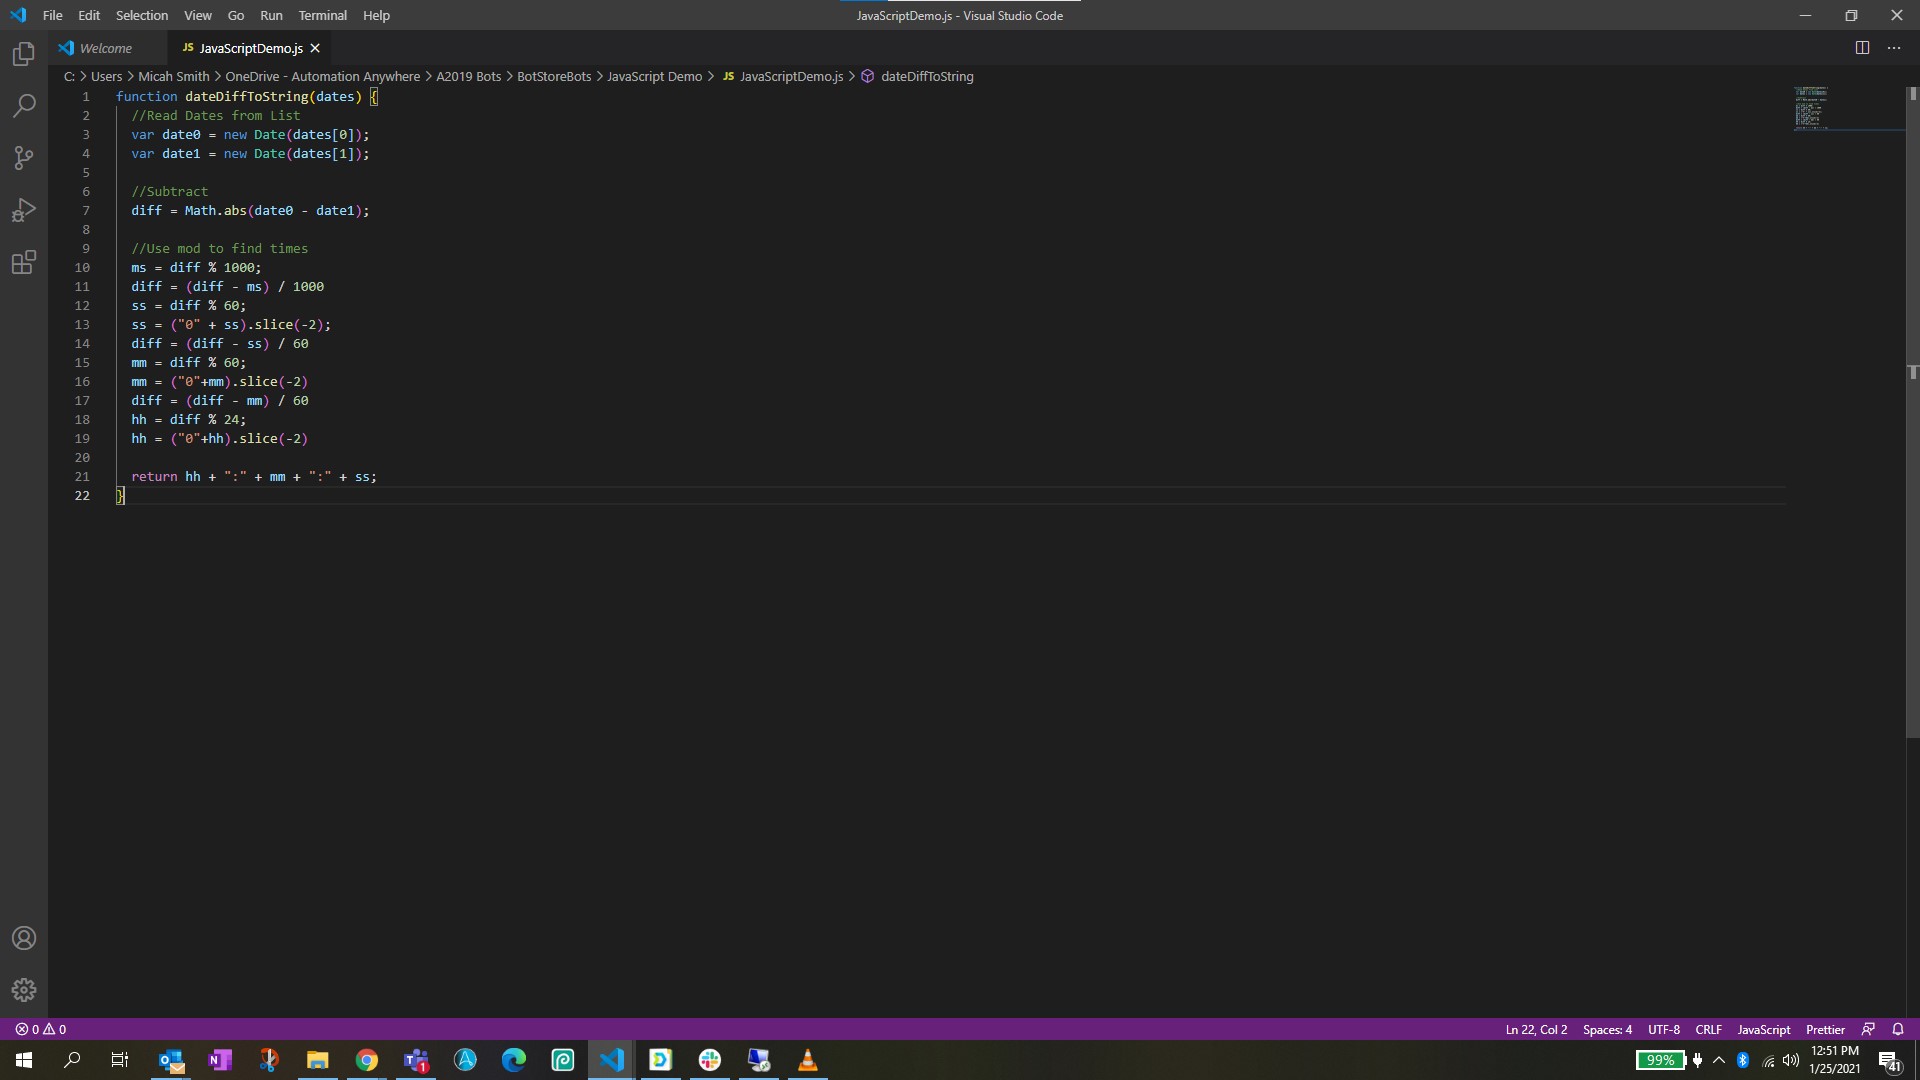Open the Explorer view in activity bar

click(x=24, y=54)
